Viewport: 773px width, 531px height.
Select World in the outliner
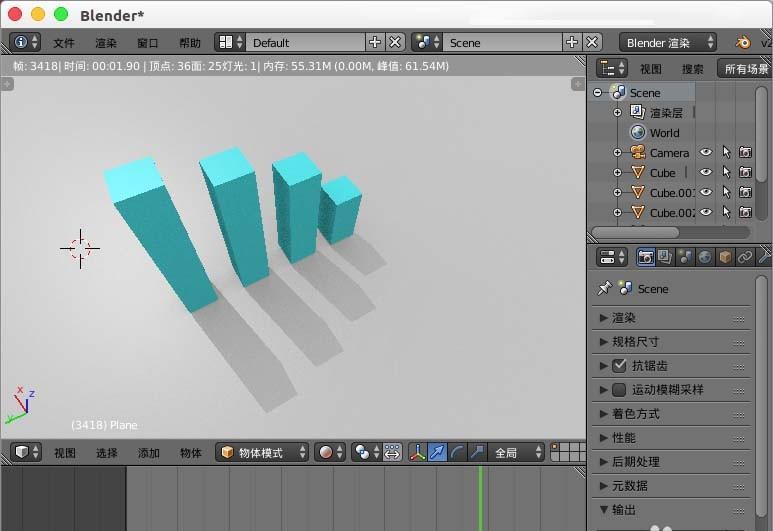[664, 133]
